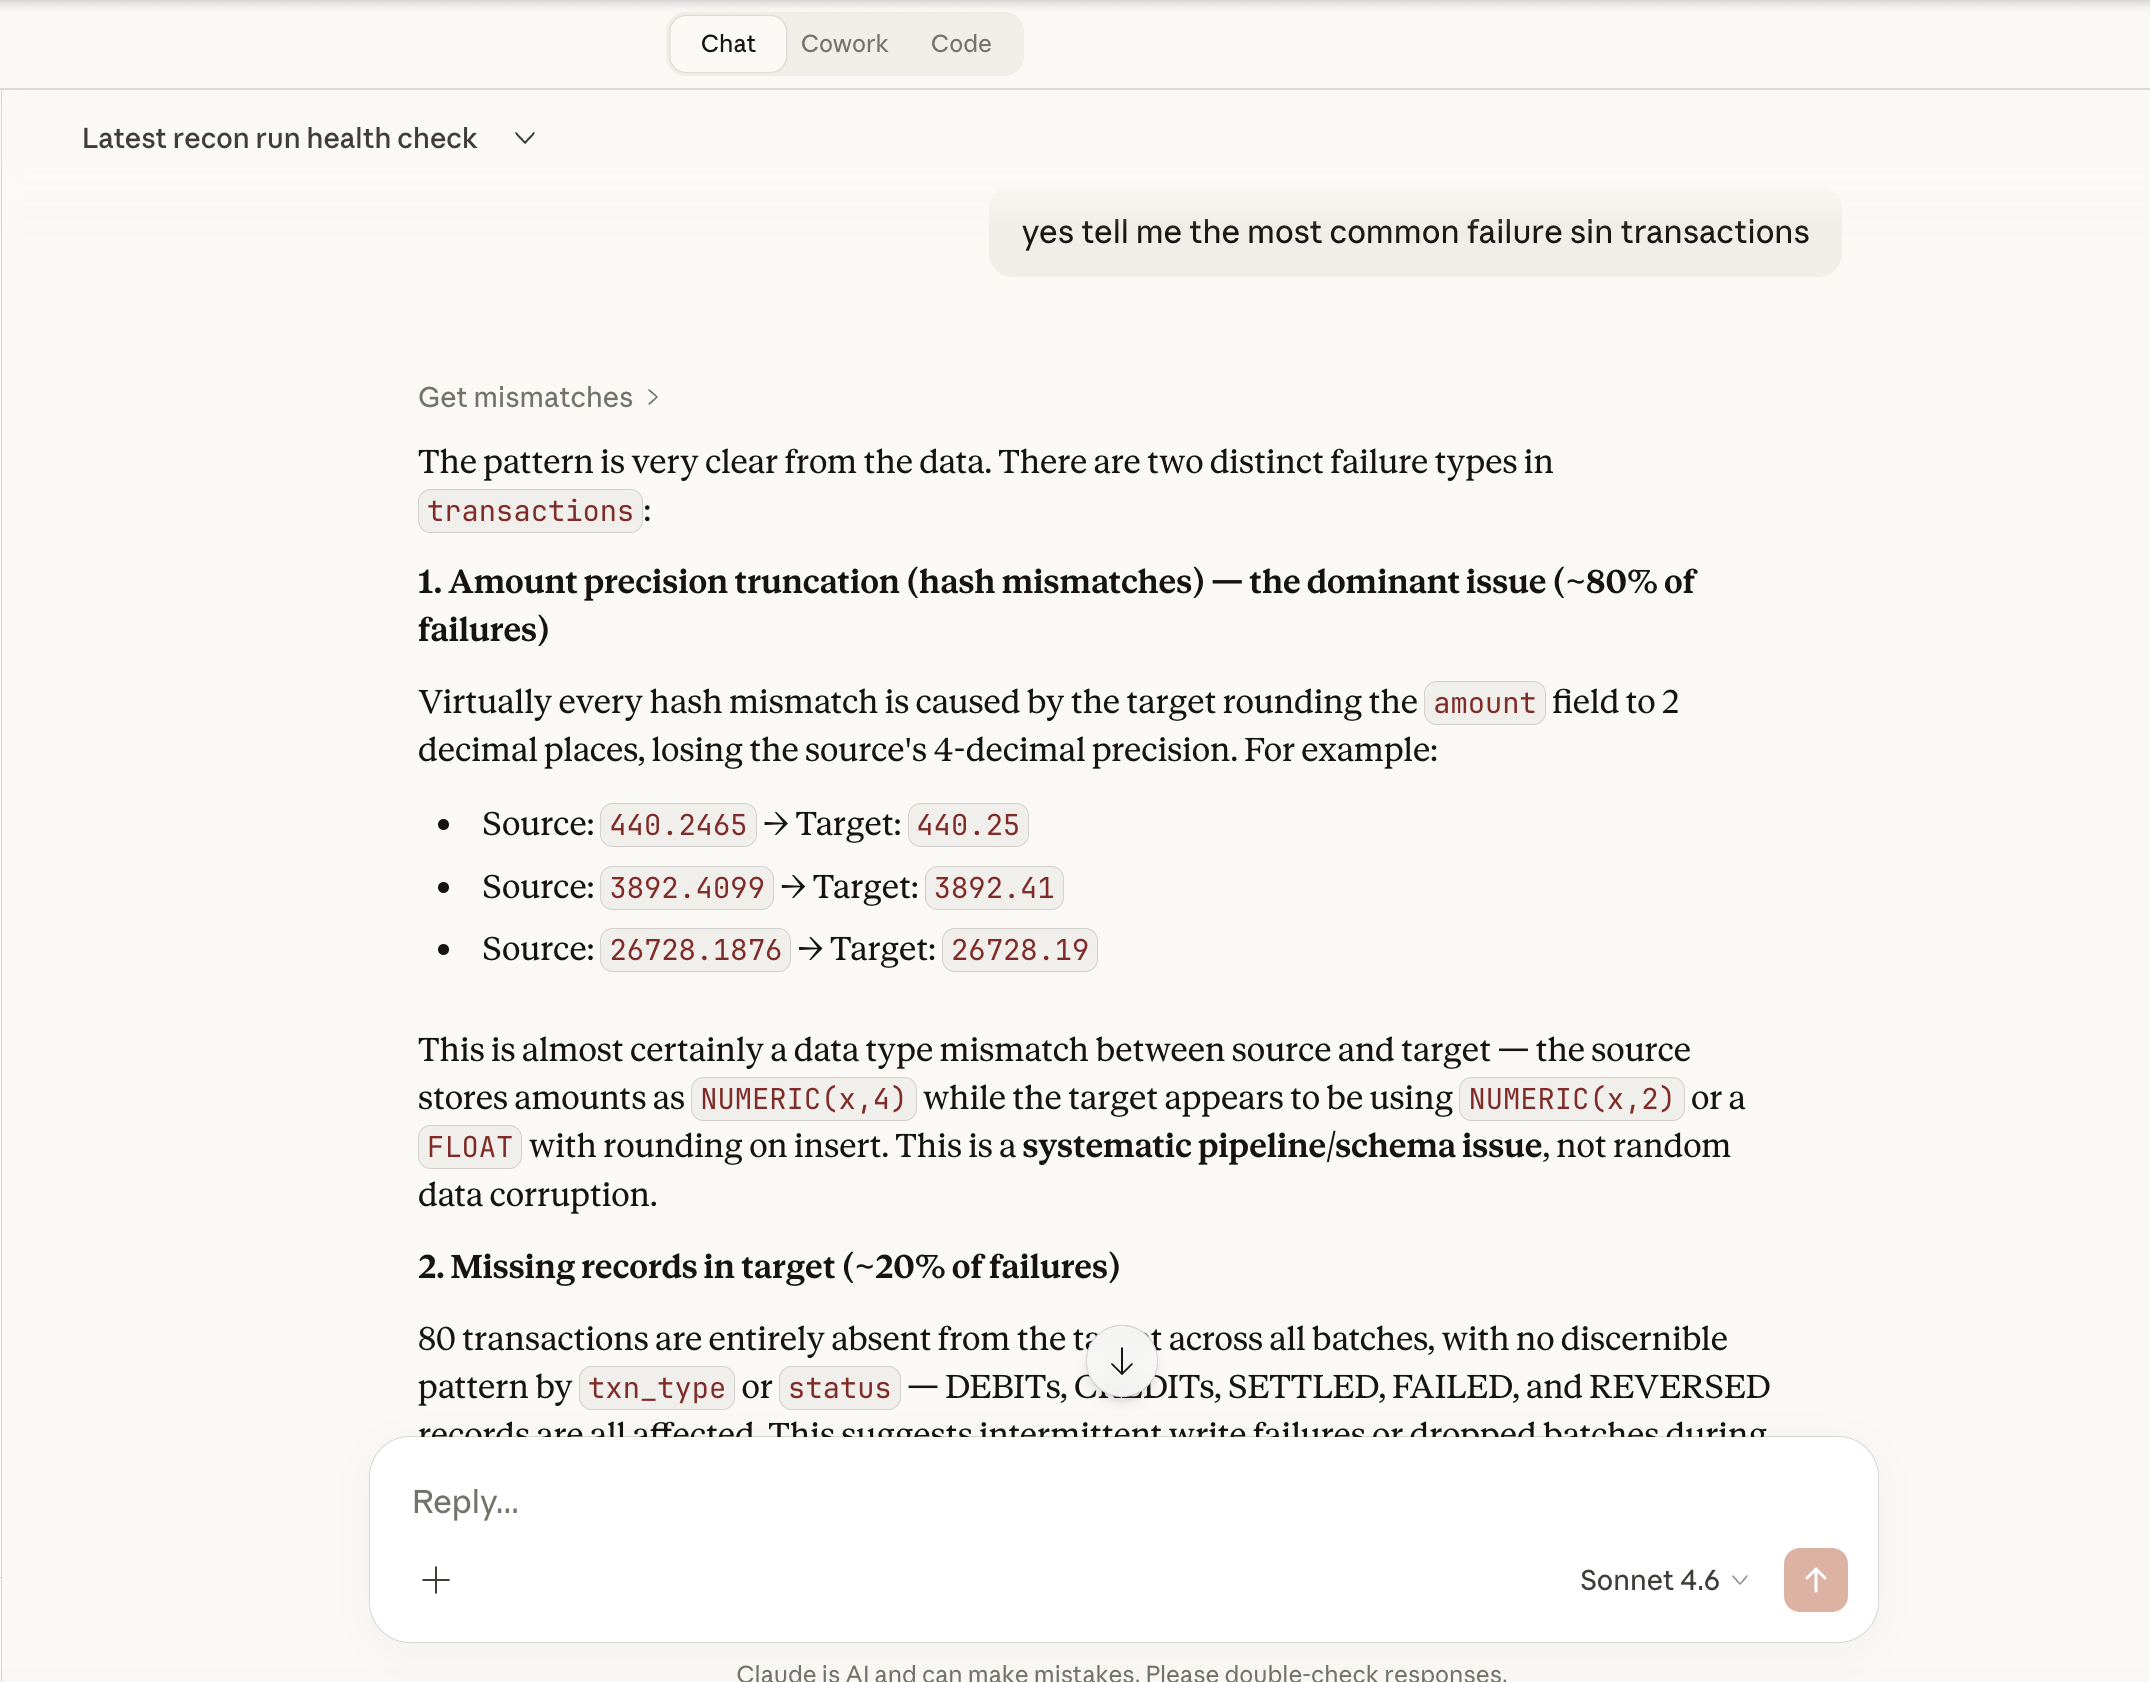
Task: Switch to the Chat tab
Action: click(x=728, y=44)
